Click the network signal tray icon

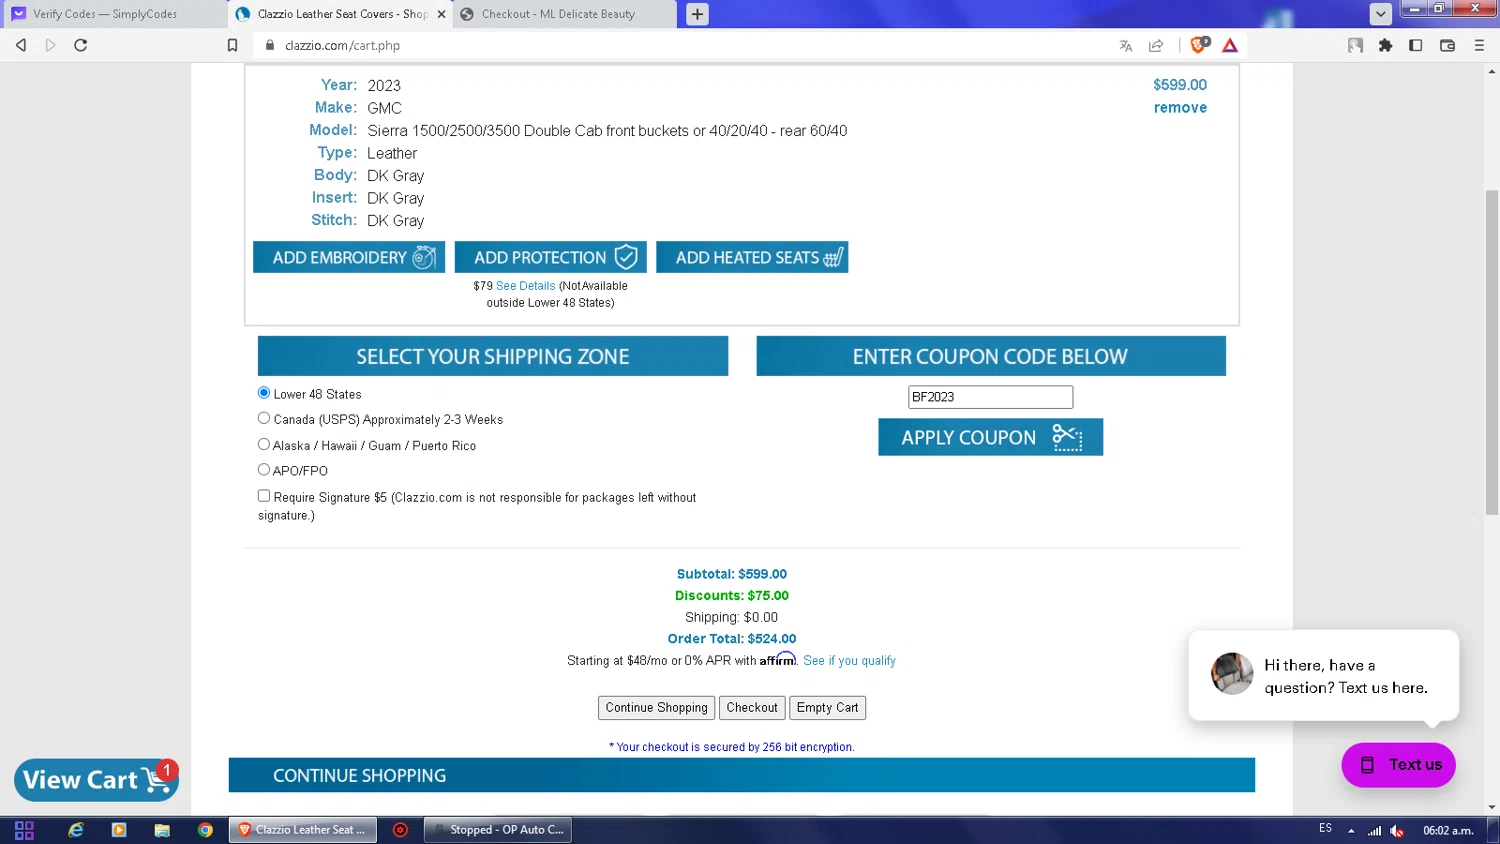(1375, 831)
